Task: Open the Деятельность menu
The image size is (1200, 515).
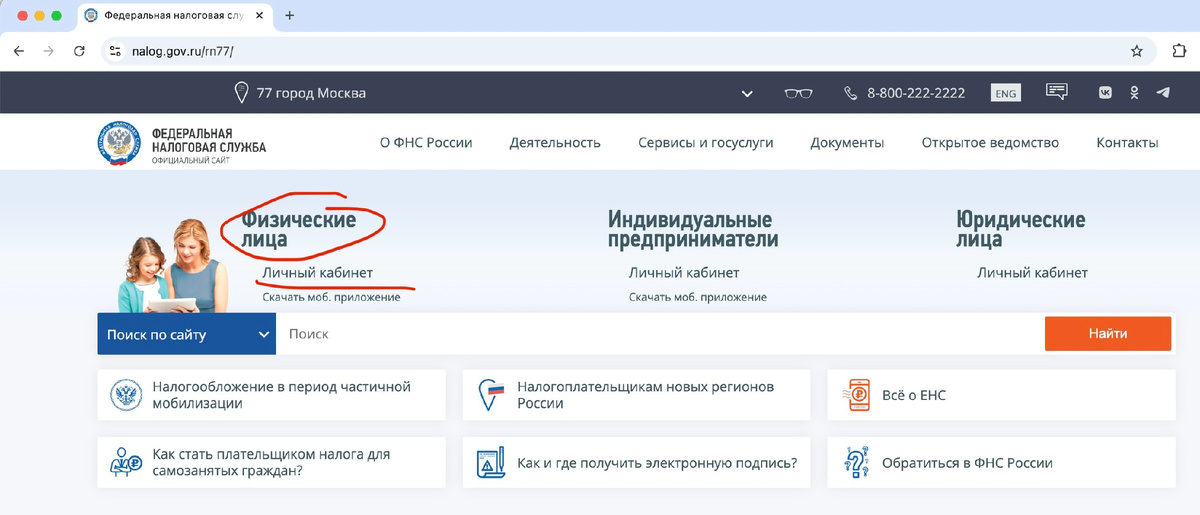Action: [555, 143]
